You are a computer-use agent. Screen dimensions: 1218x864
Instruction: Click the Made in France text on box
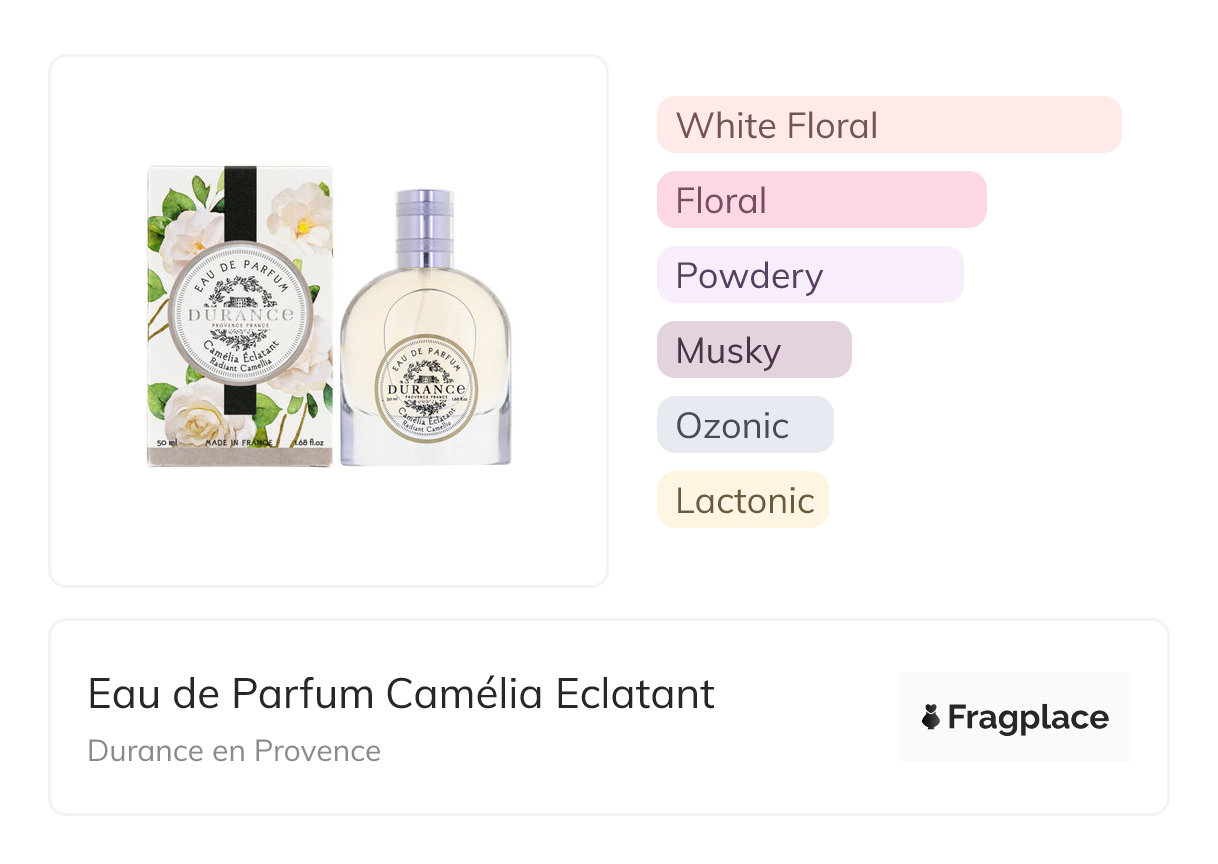pos(238,442)
